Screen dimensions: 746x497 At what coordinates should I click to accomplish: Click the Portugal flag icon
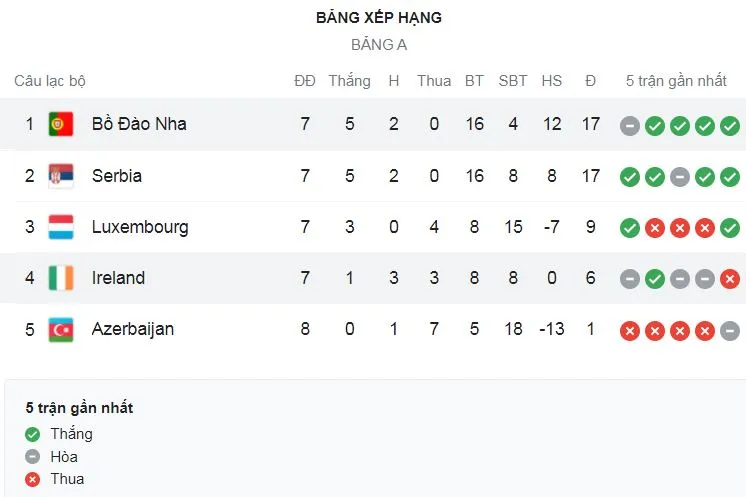tap(60, 124)
